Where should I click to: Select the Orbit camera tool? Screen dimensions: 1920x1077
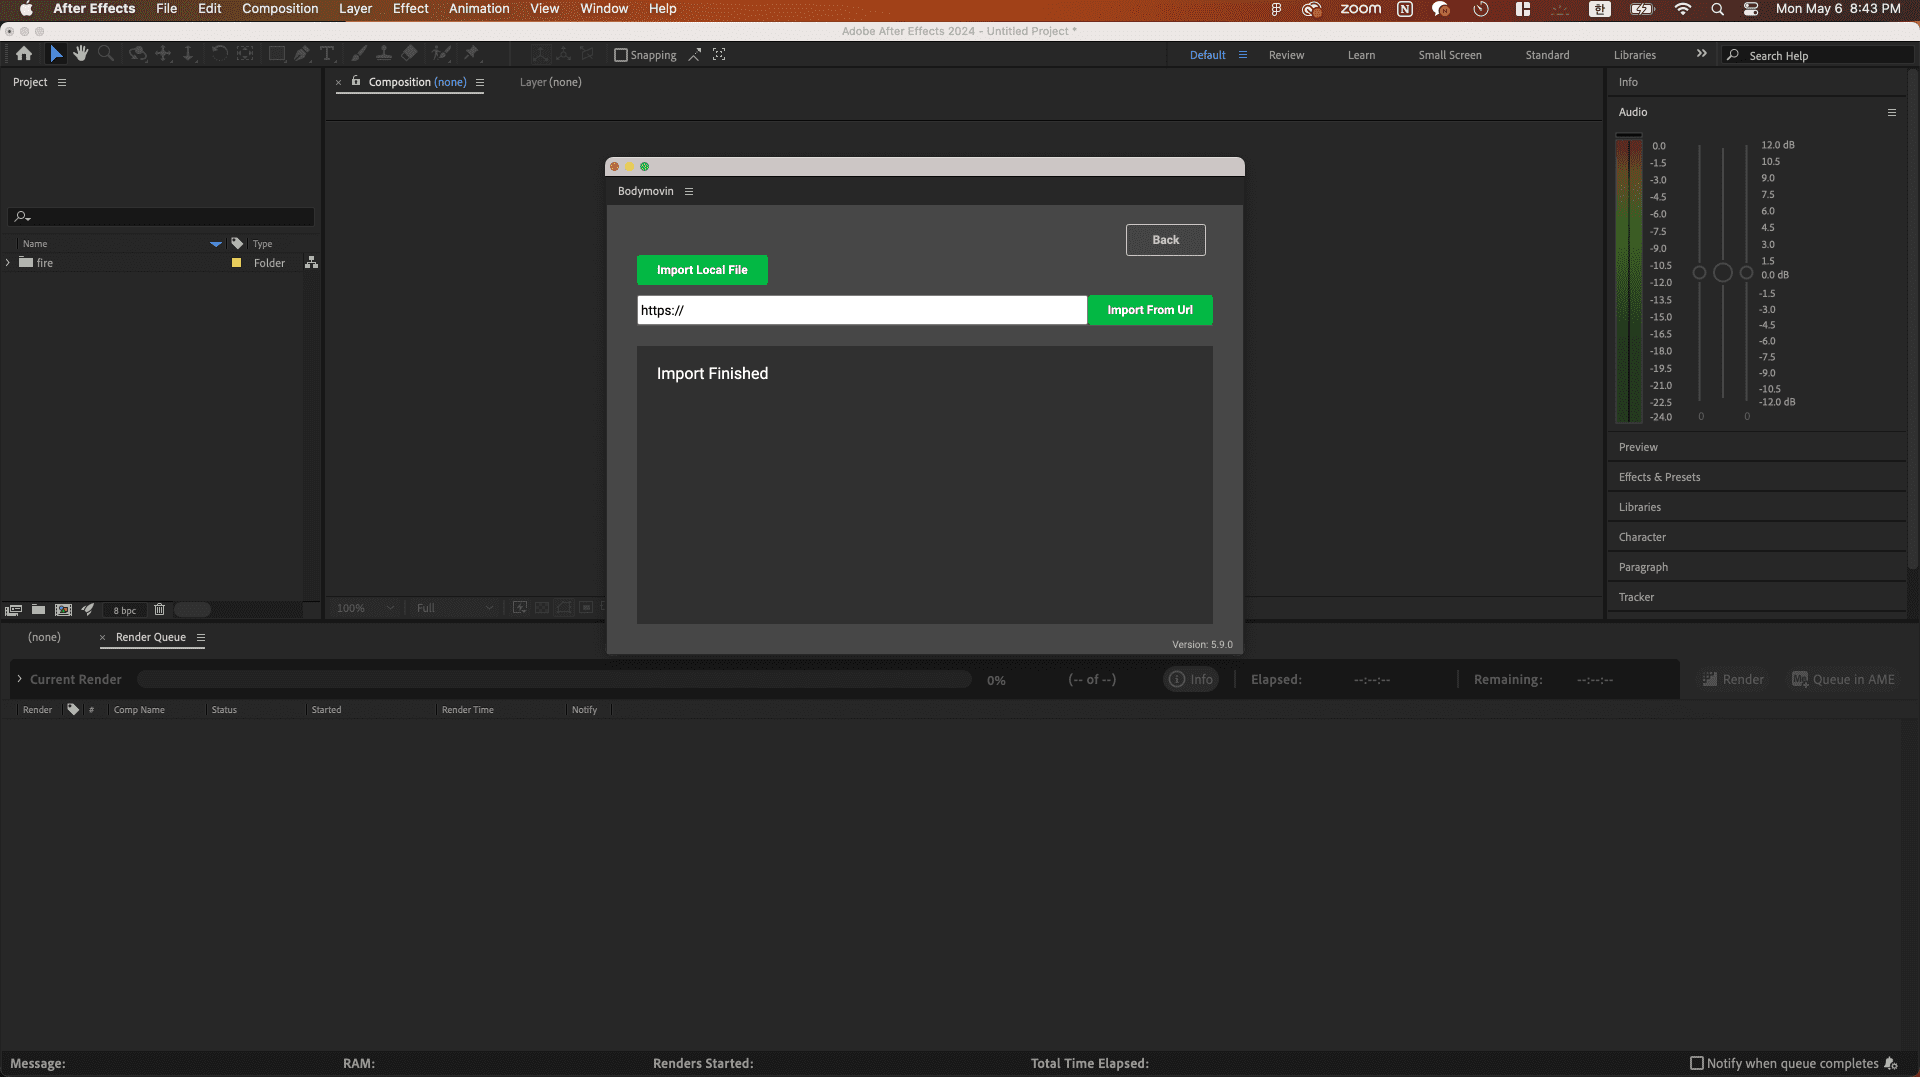point(138,54)
